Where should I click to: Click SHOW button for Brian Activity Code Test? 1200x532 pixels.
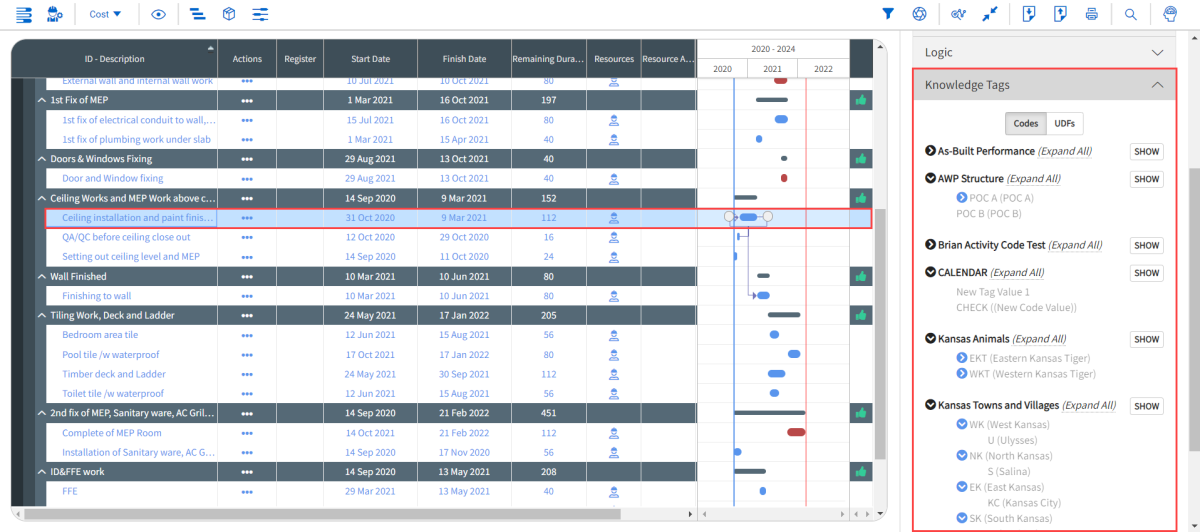[1147, 245]
